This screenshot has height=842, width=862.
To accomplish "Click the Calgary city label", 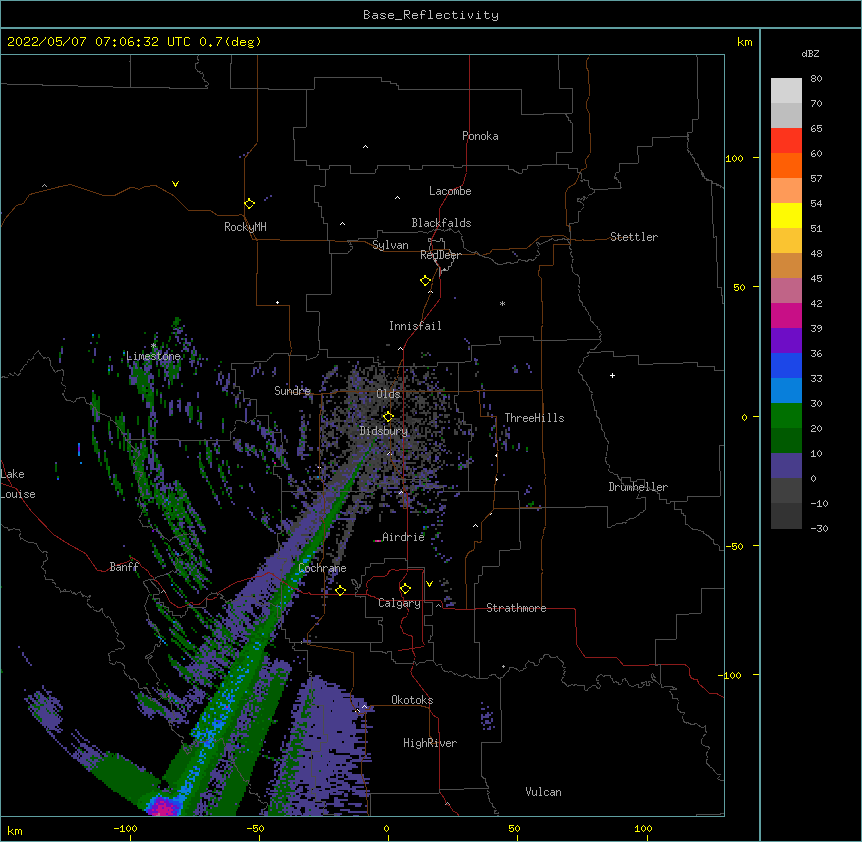I will pos(399,603).
